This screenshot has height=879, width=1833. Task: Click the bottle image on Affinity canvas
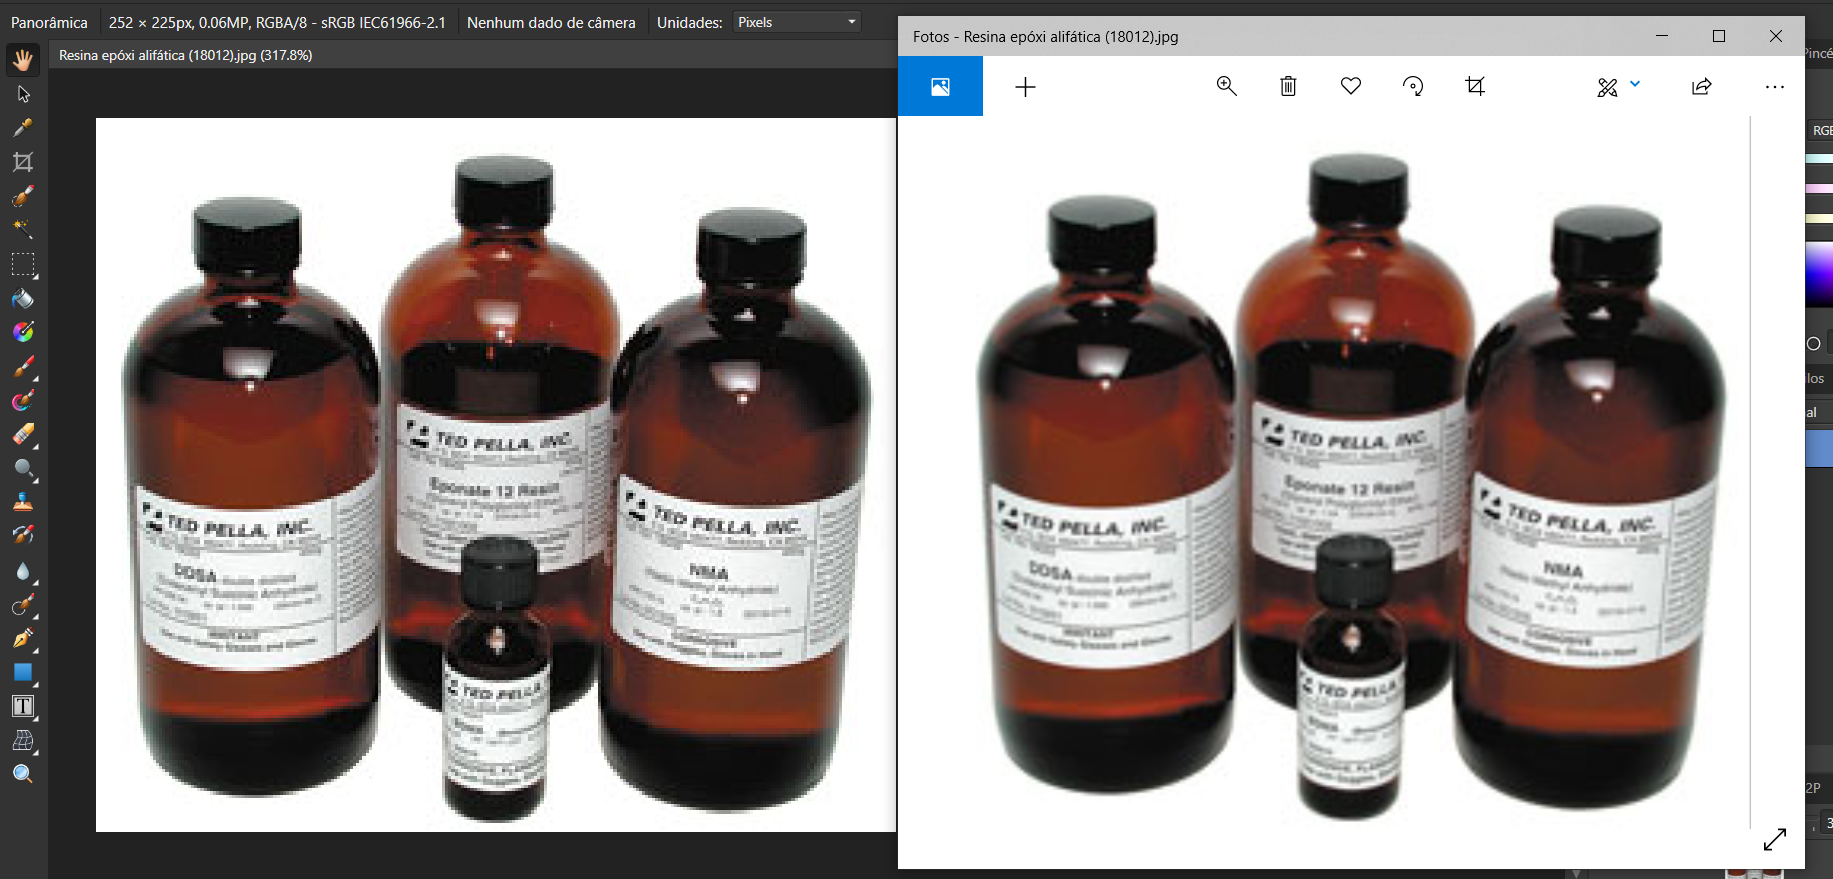click(x=496, y=475)
